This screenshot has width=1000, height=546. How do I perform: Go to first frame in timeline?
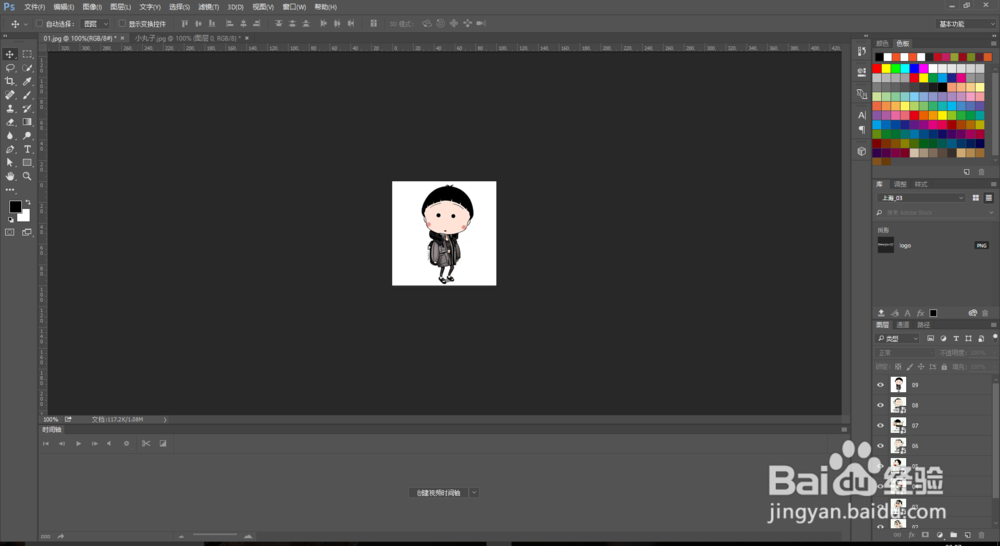pos(45,443)
